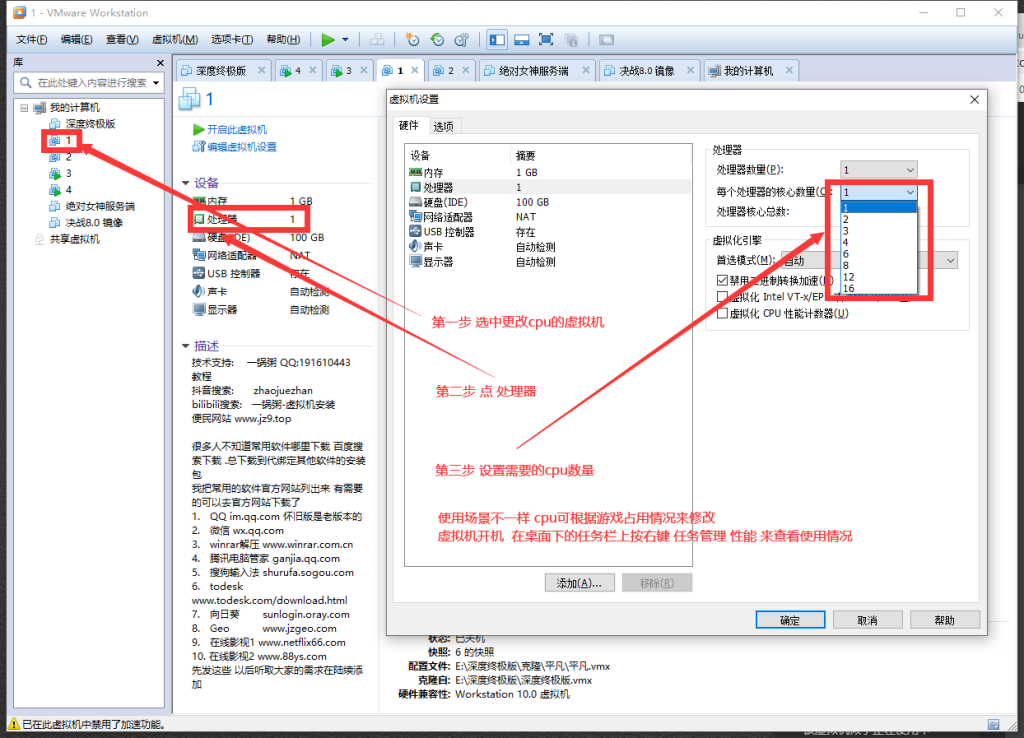Collapse the cores-per-processor dropdown via its arrow

click(x=910, y=192)
